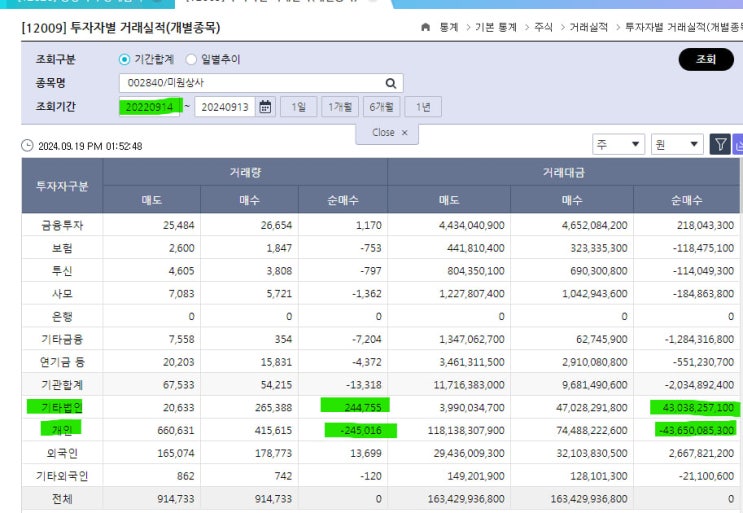
Task: Click the 거래대금 group header
Action: click(563, 172)
